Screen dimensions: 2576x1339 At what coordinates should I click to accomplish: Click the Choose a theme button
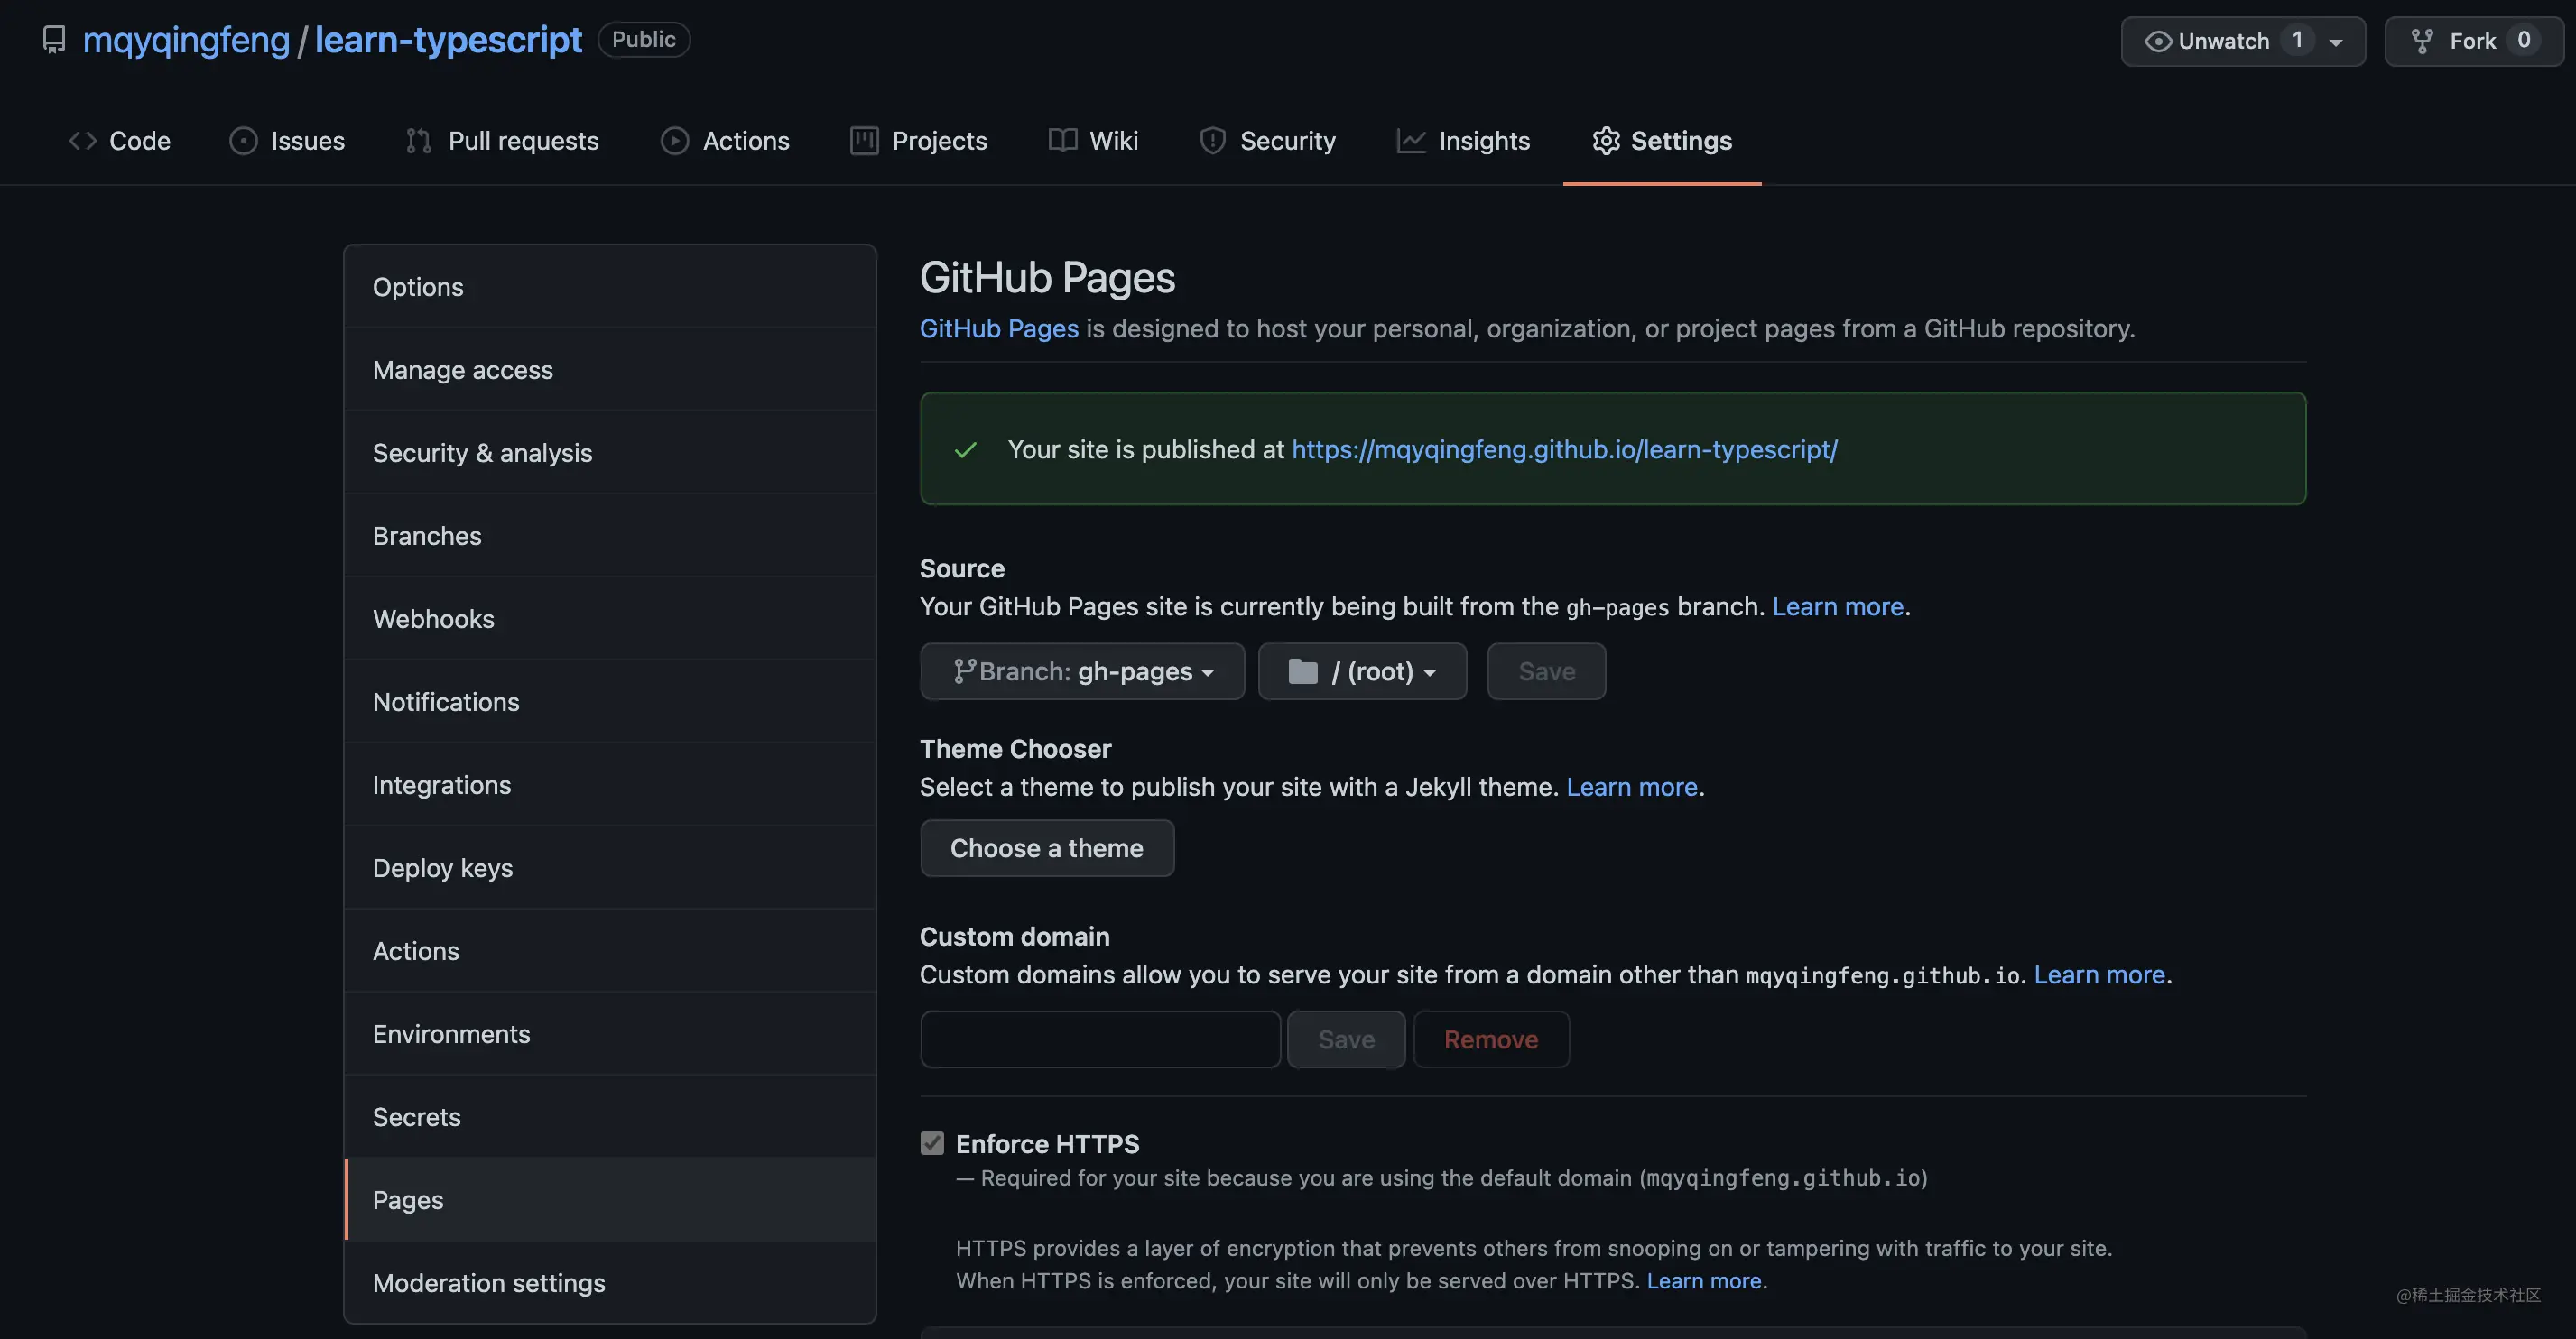point(1046,848)
